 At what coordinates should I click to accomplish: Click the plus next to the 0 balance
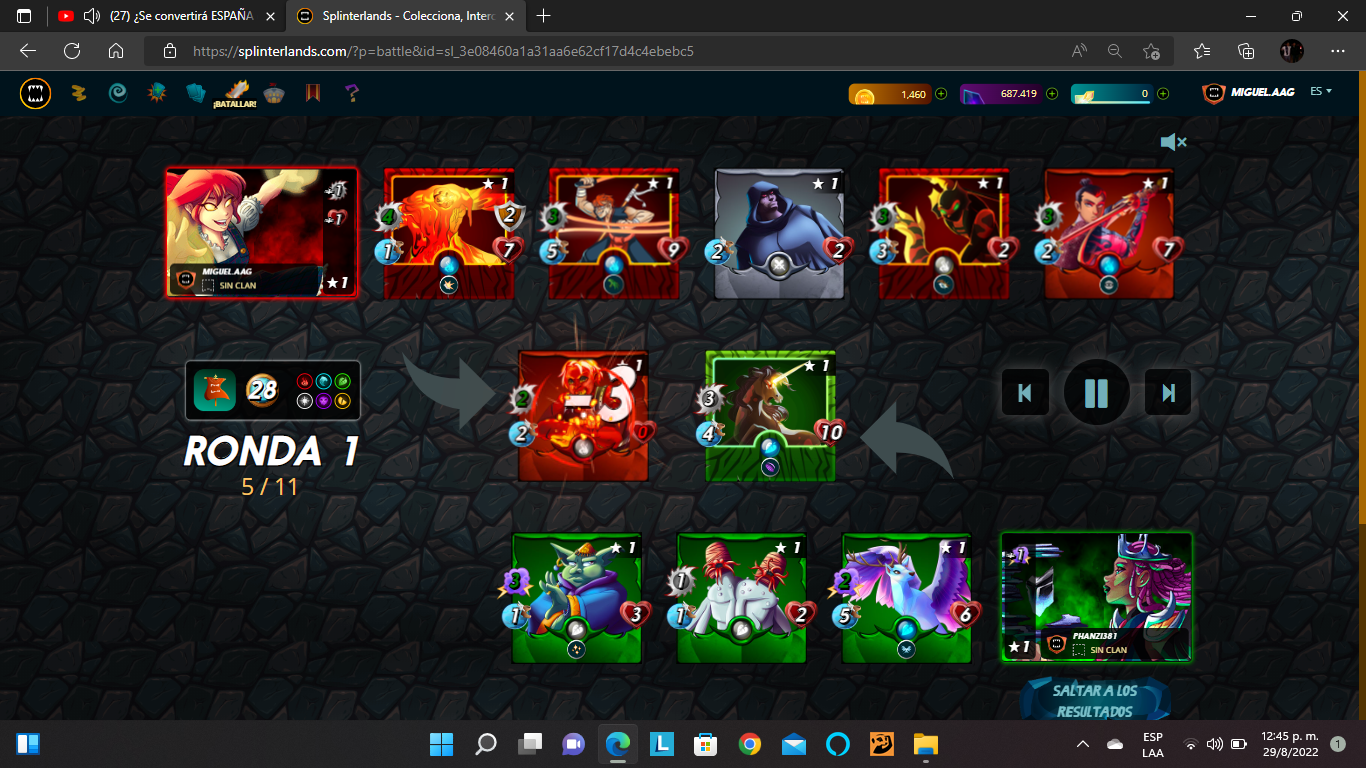tap(1163, 94)
